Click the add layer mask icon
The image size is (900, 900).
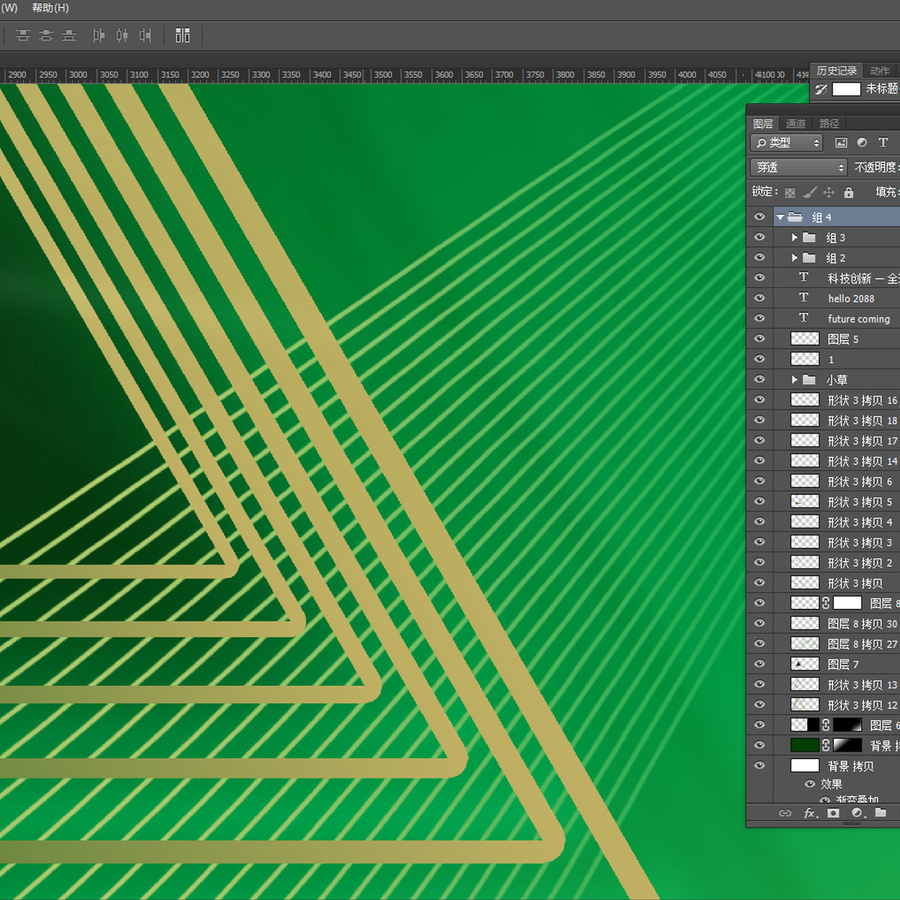click(x=833, y=813)
